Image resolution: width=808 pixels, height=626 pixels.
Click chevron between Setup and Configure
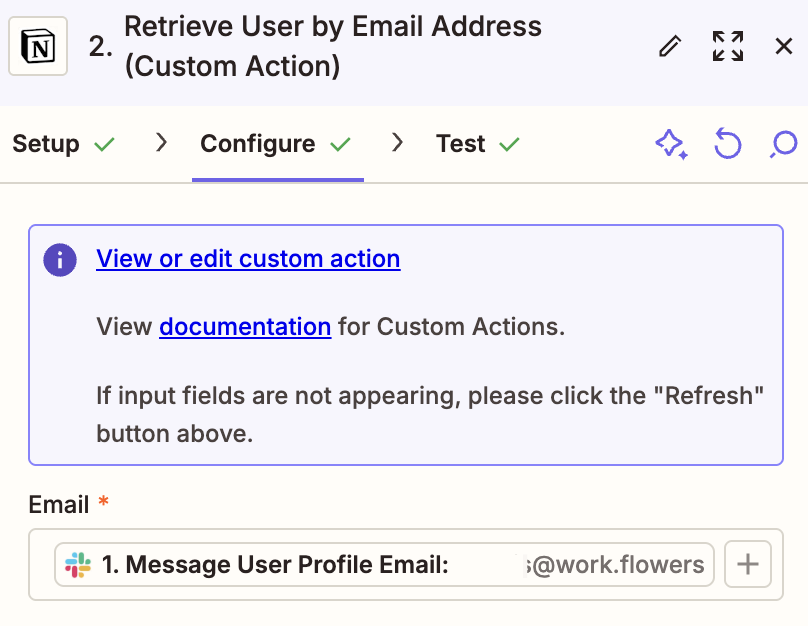[x=161, y=143]
